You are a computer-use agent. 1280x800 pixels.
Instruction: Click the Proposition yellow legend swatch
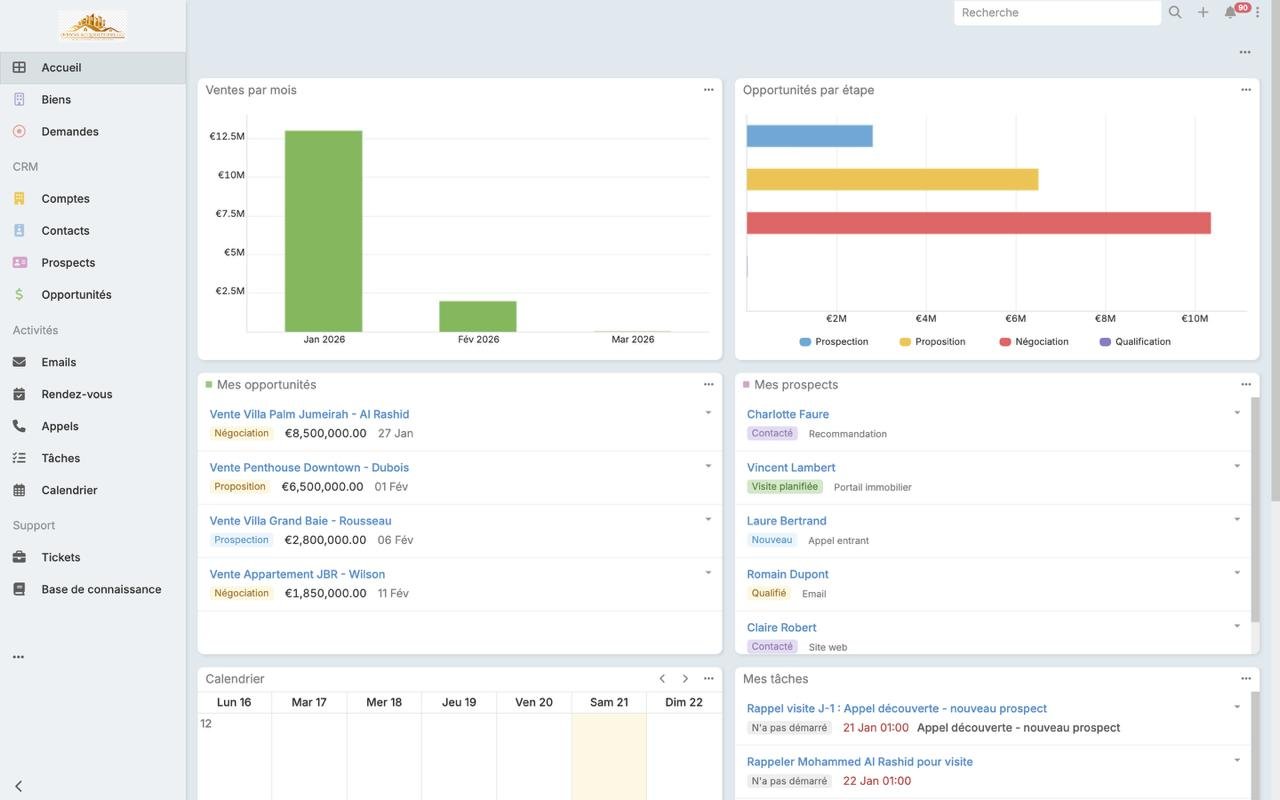(x=905, y=341)
